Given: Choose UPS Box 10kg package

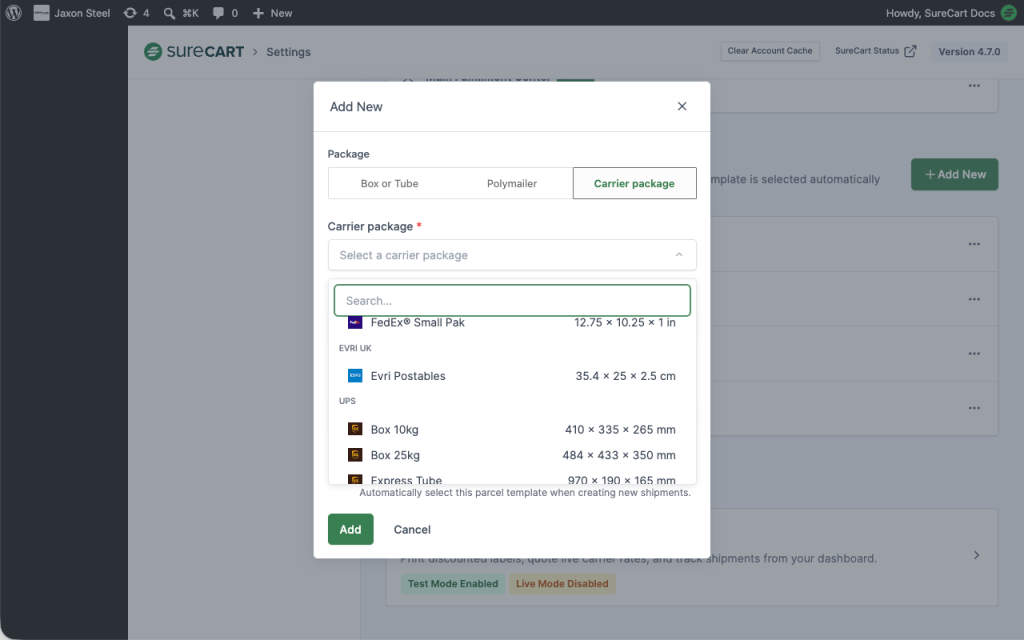Looking at the screenshot, I should click(512, 430).
